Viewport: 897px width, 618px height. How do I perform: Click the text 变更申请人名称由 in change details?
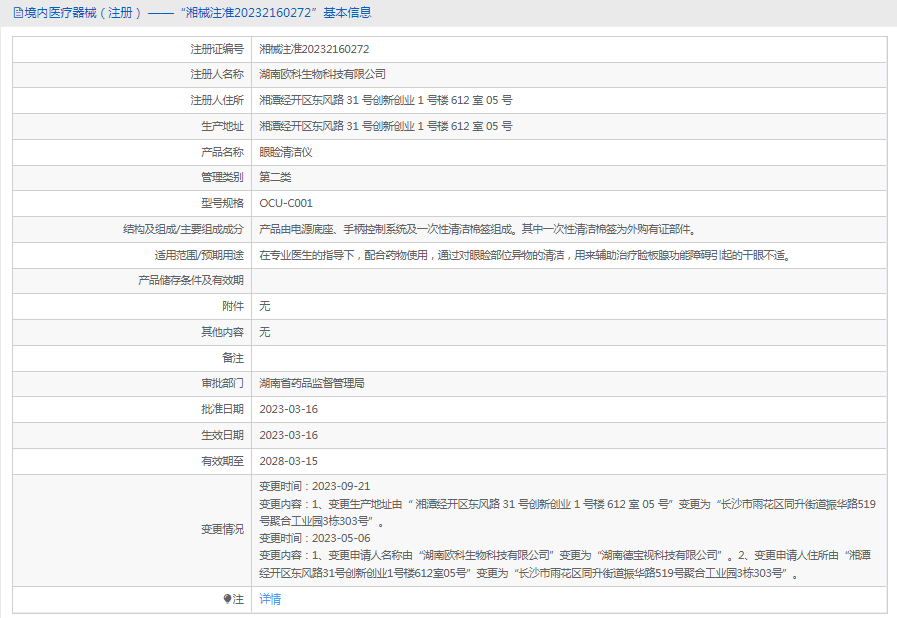coord(371,556)
